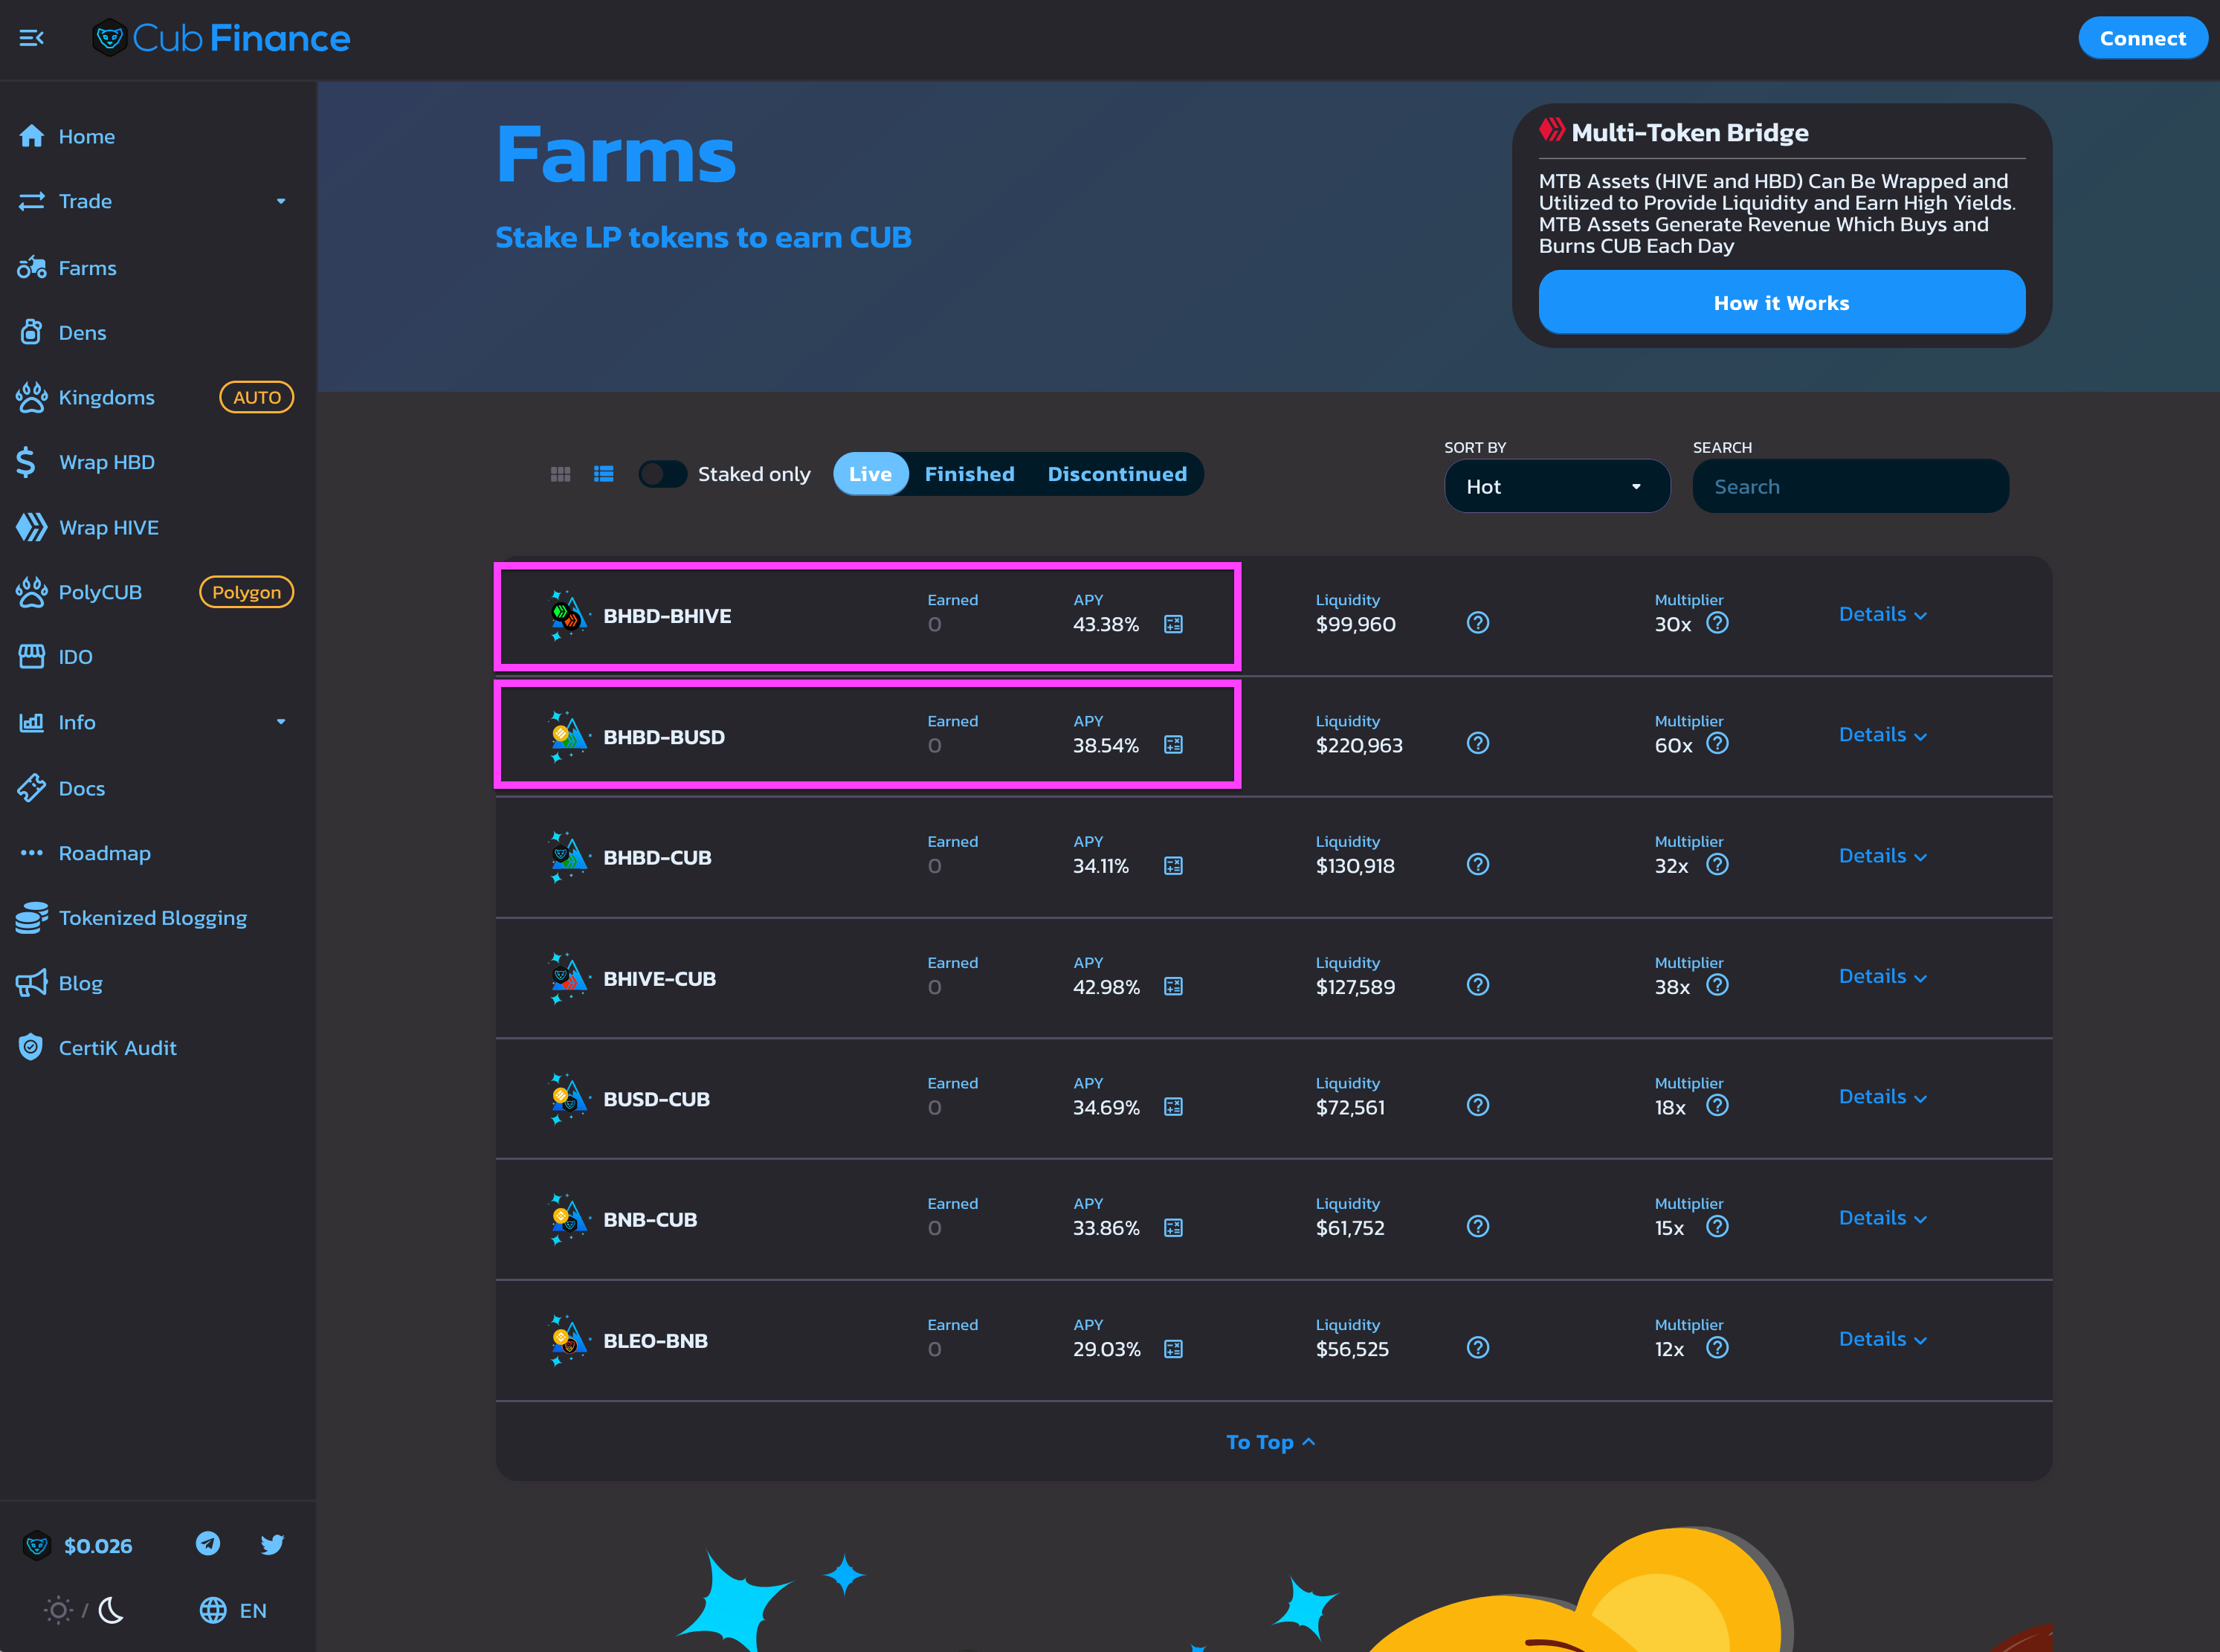The width and height of the screenshot is (2220, 1652).
Task: Open Wrap HIVE in sidebar
Action: (157, 527)
